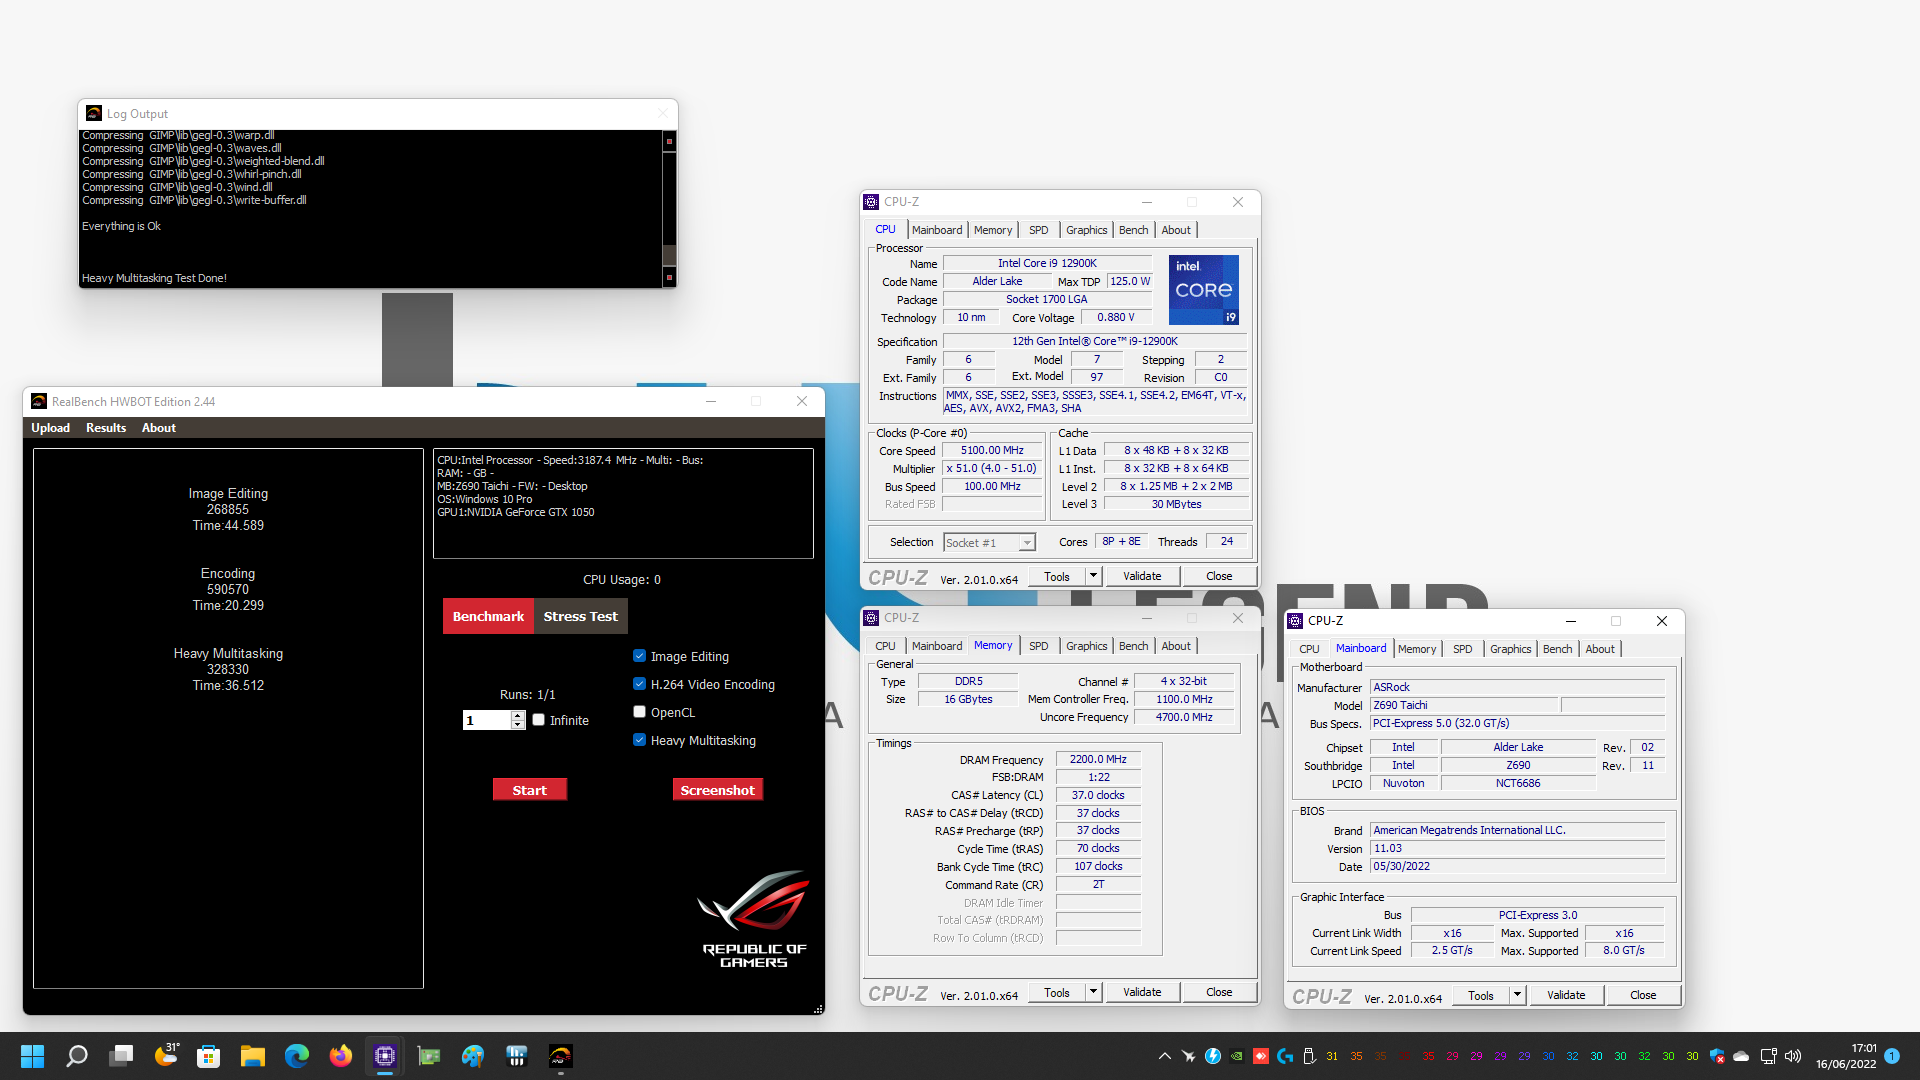Open Task View on the taskbar
This screenshot has height=1080, width=1920.
(121, 1056)
